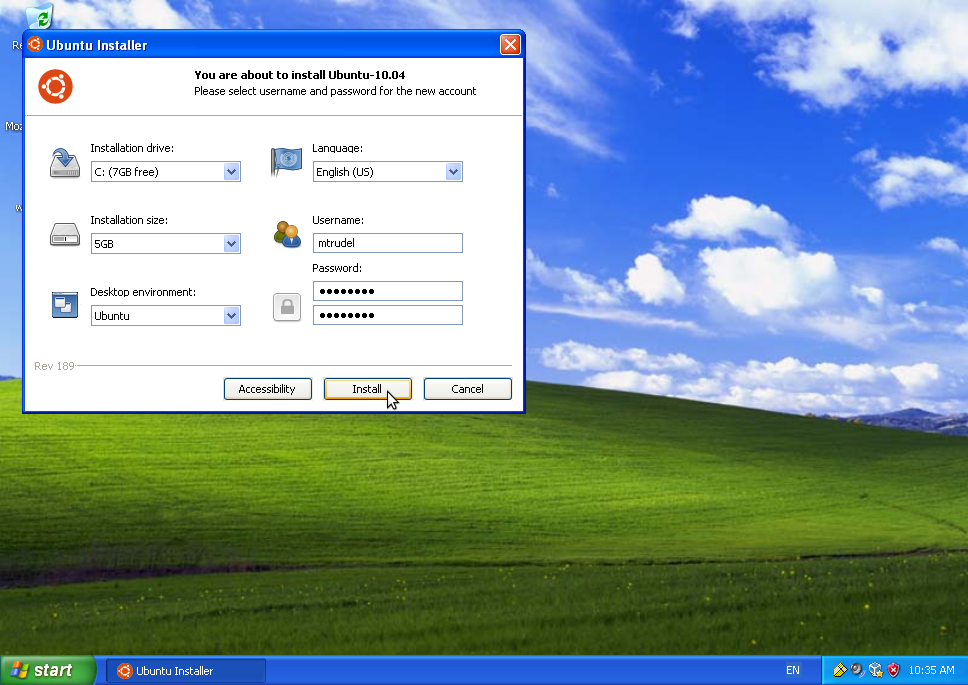Click the hard drive icon beside Installation size
Screen dimensions: 968x685
point(65,235)
